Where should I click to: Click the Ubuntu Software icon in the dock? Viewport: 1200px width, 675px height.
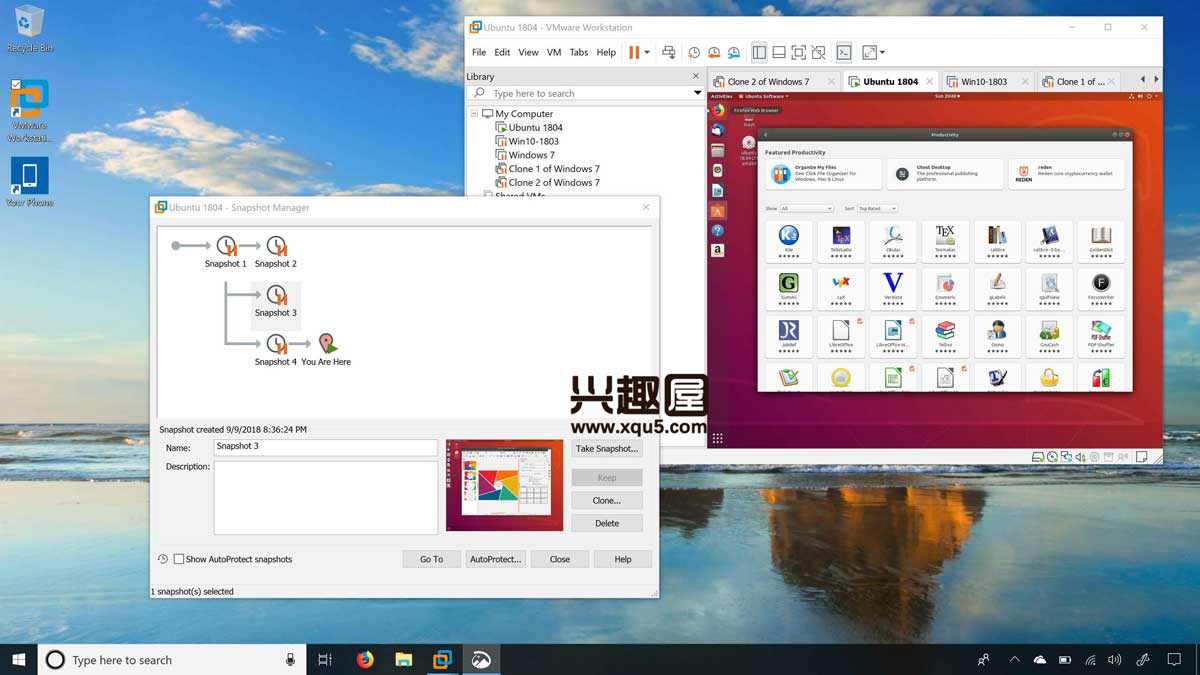tap(718, 211)
